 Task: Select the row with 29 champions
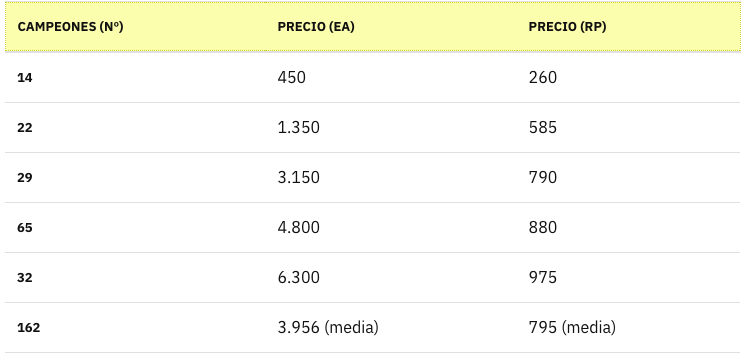pyautogui.click(x=373, y=178)
